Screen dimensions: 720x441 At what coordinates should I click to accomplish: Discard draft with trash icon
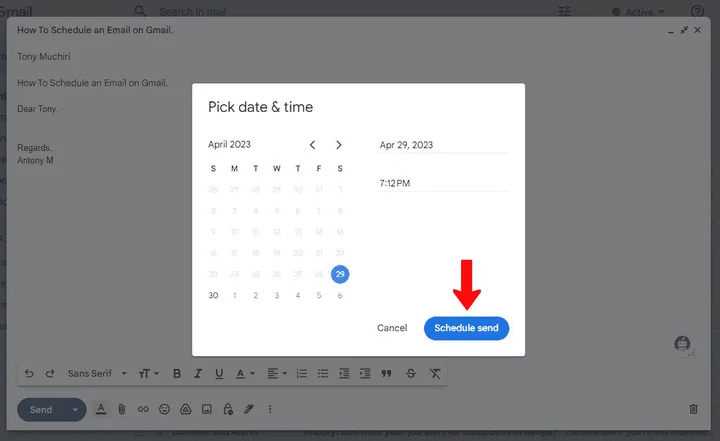(x=693, y=409)
